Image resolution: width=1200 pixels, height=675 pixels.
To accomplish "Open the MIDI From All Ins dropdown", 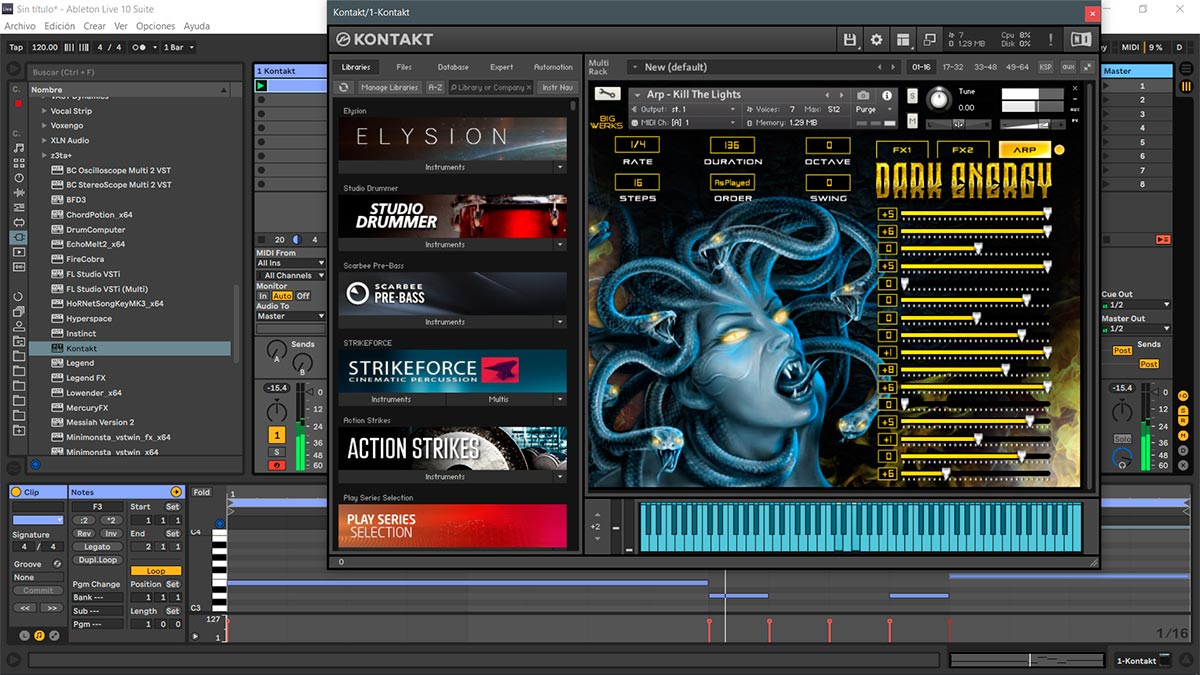I will point(291,263).
